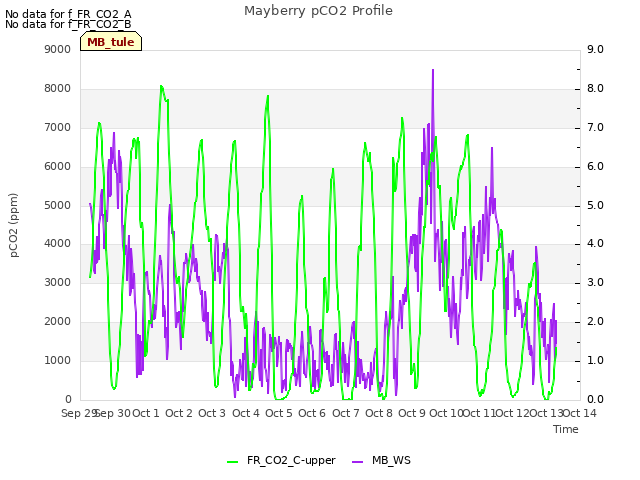Click the 6.0 right axis tick label
640x480 pixels.
point(595,167)
